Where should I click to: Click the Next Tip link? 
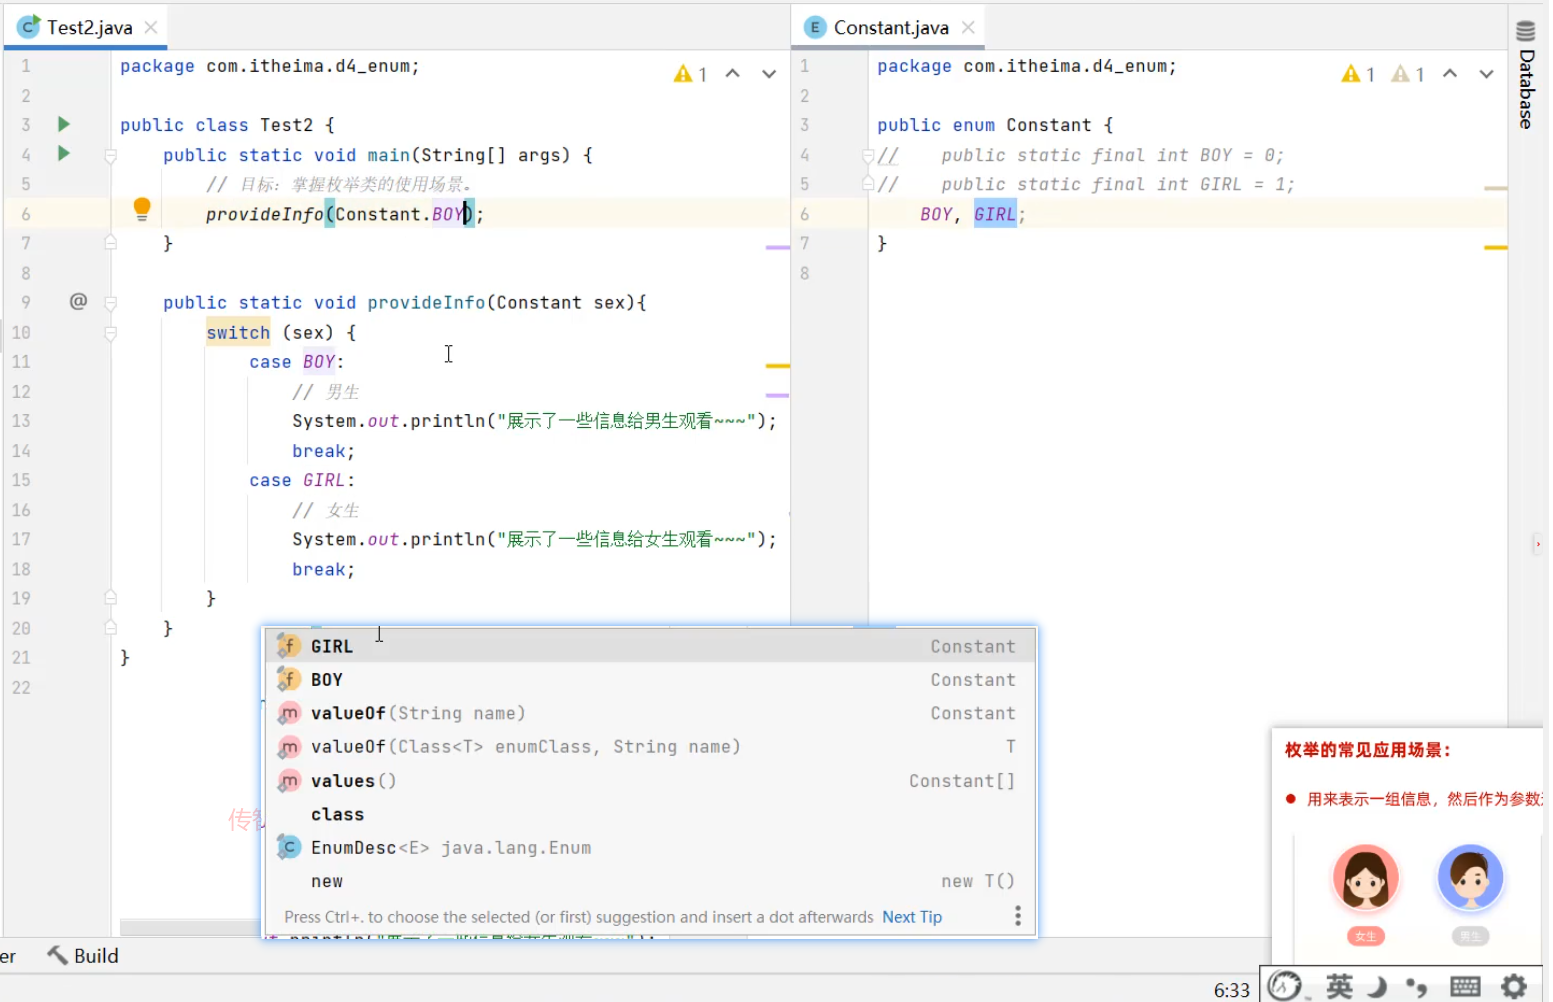[x=911, y=917]
